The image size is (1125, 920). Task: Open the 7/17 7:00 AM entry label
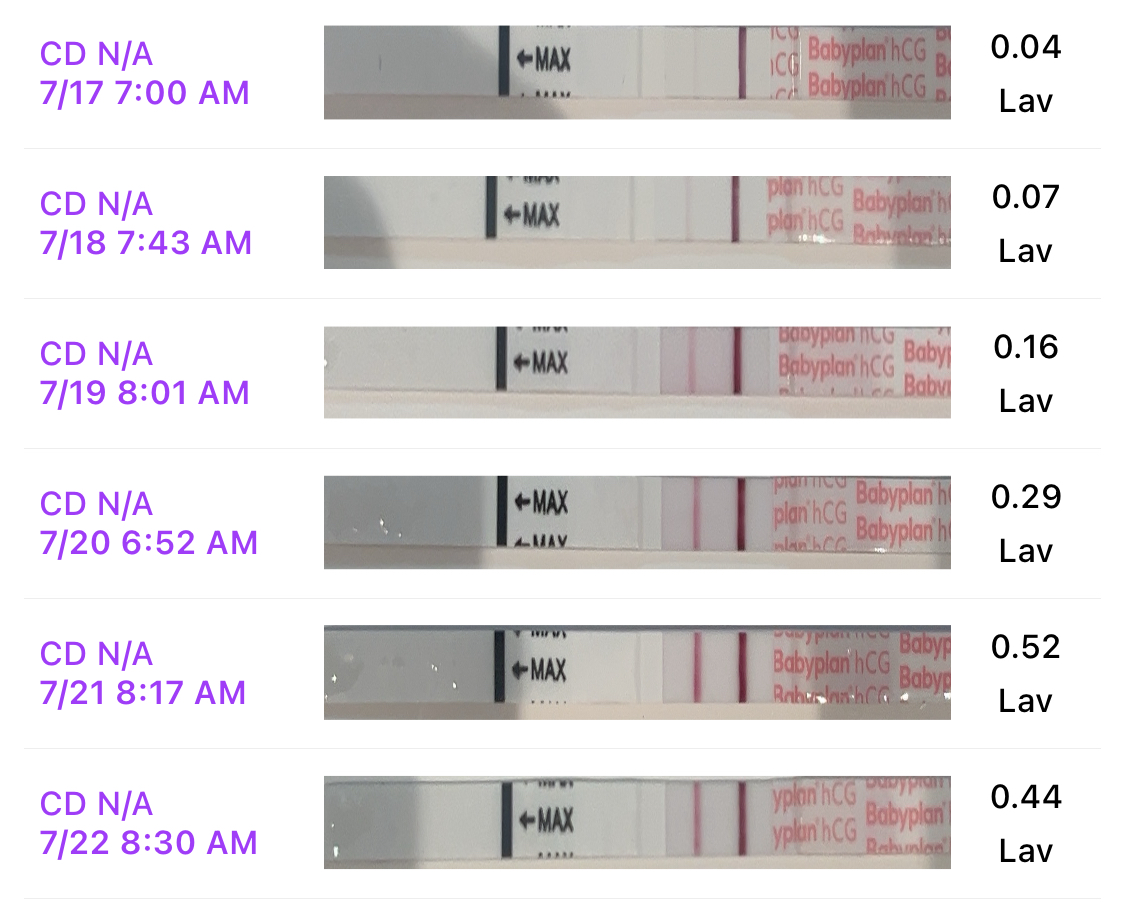pos(144,73)
